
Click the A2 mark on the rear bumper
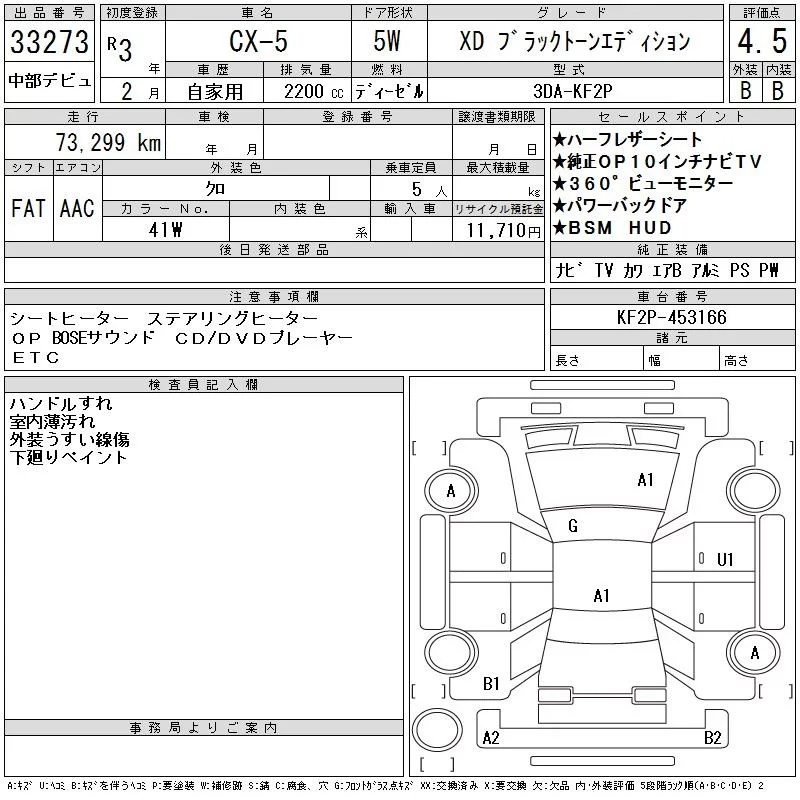[491, 738]
